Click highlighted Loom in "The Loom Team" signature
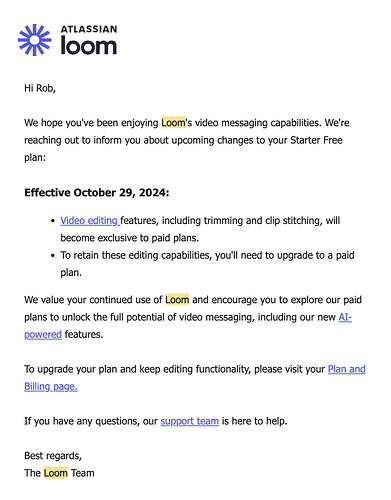Screen dimensions: 391x500 pos(56,473)
